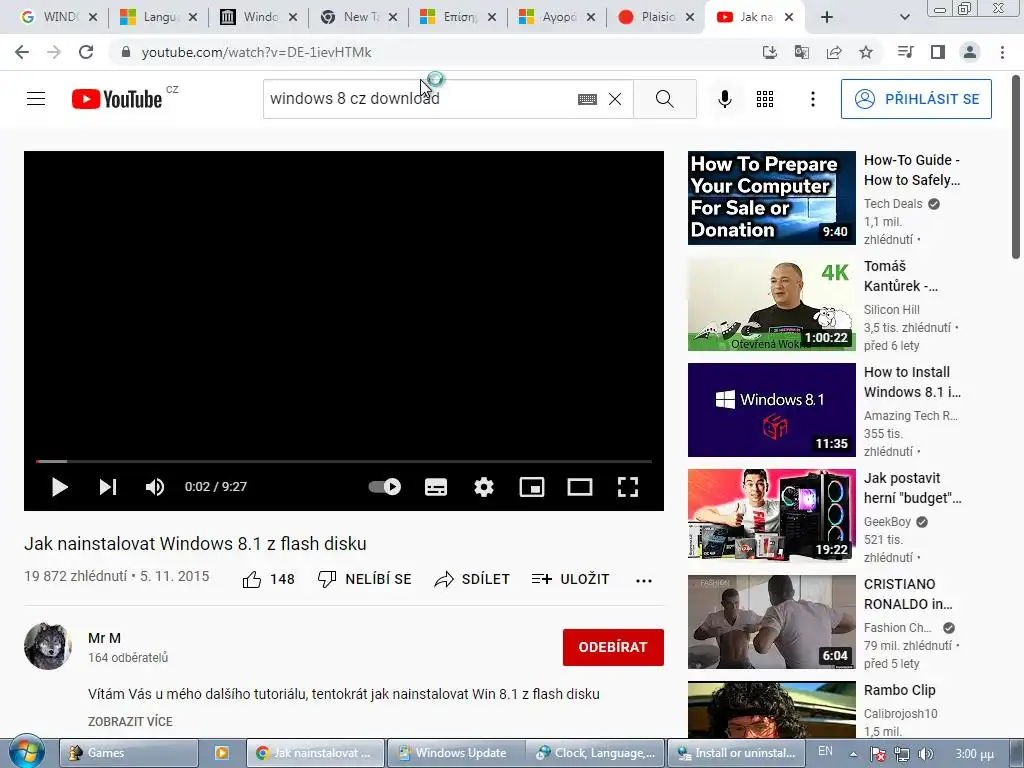
Task: Open more actions ellipsis under video
Action: (x=644, y=581)
